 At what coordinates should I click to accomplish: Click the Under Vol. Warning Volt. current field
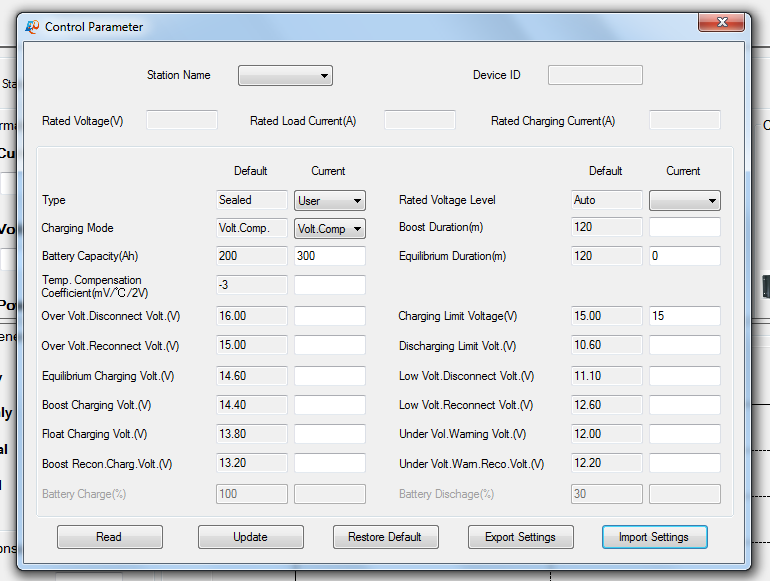point(684,435)
